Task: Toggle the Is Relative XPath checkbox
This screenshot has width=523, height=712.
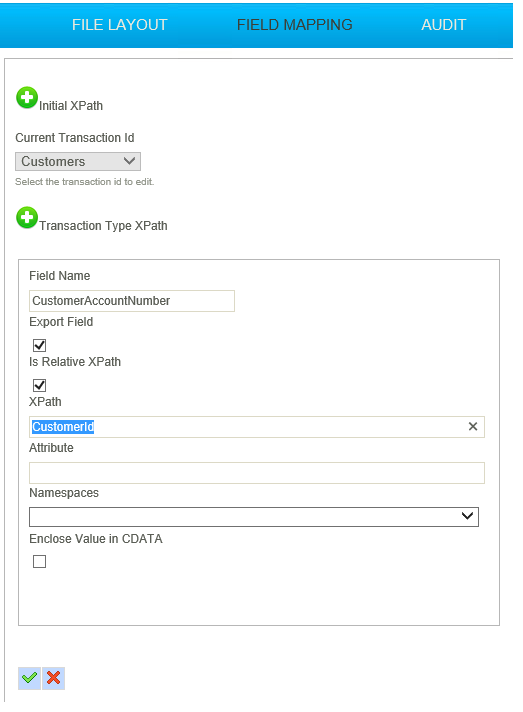Action: pos(39,385)
